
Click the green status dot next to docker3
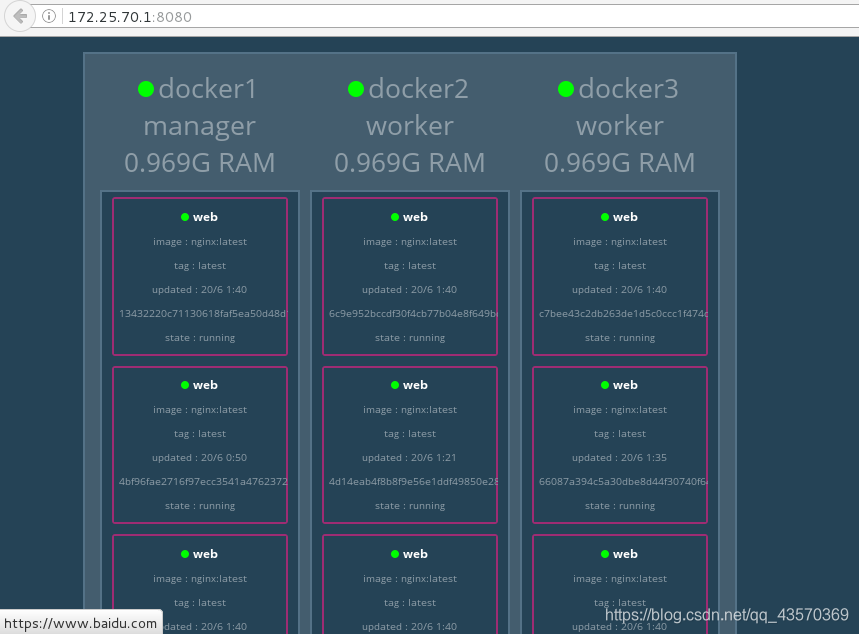coord(566,89)
